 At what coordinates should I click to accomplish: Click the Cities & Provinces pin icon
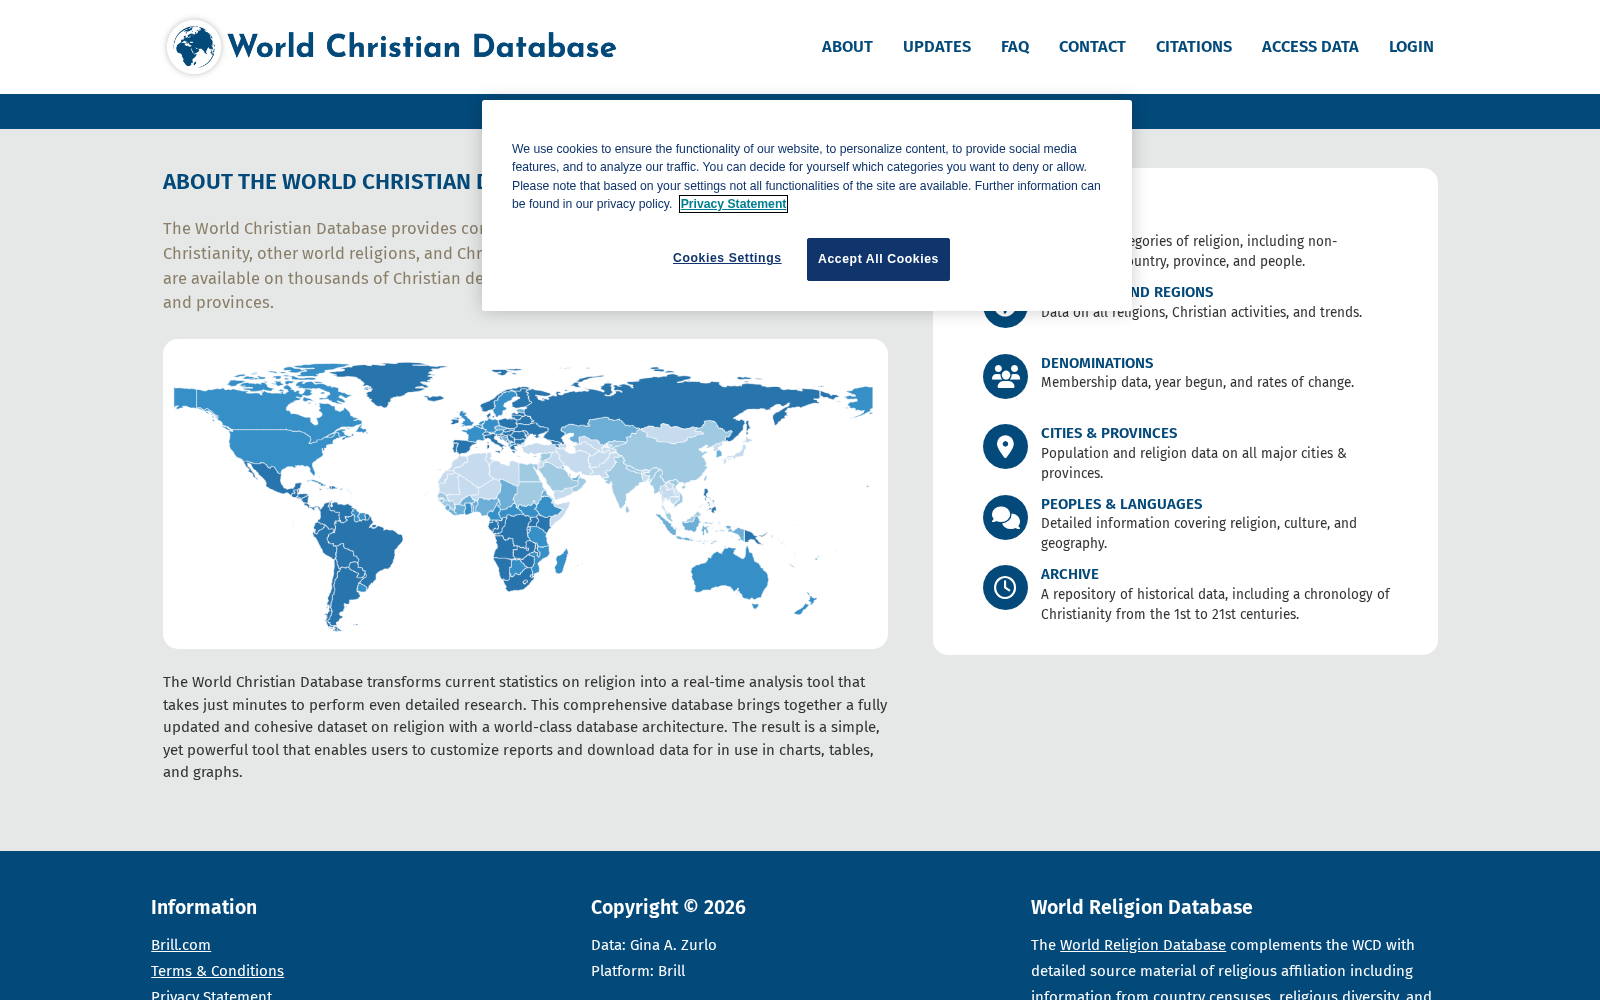point(1005,447)
